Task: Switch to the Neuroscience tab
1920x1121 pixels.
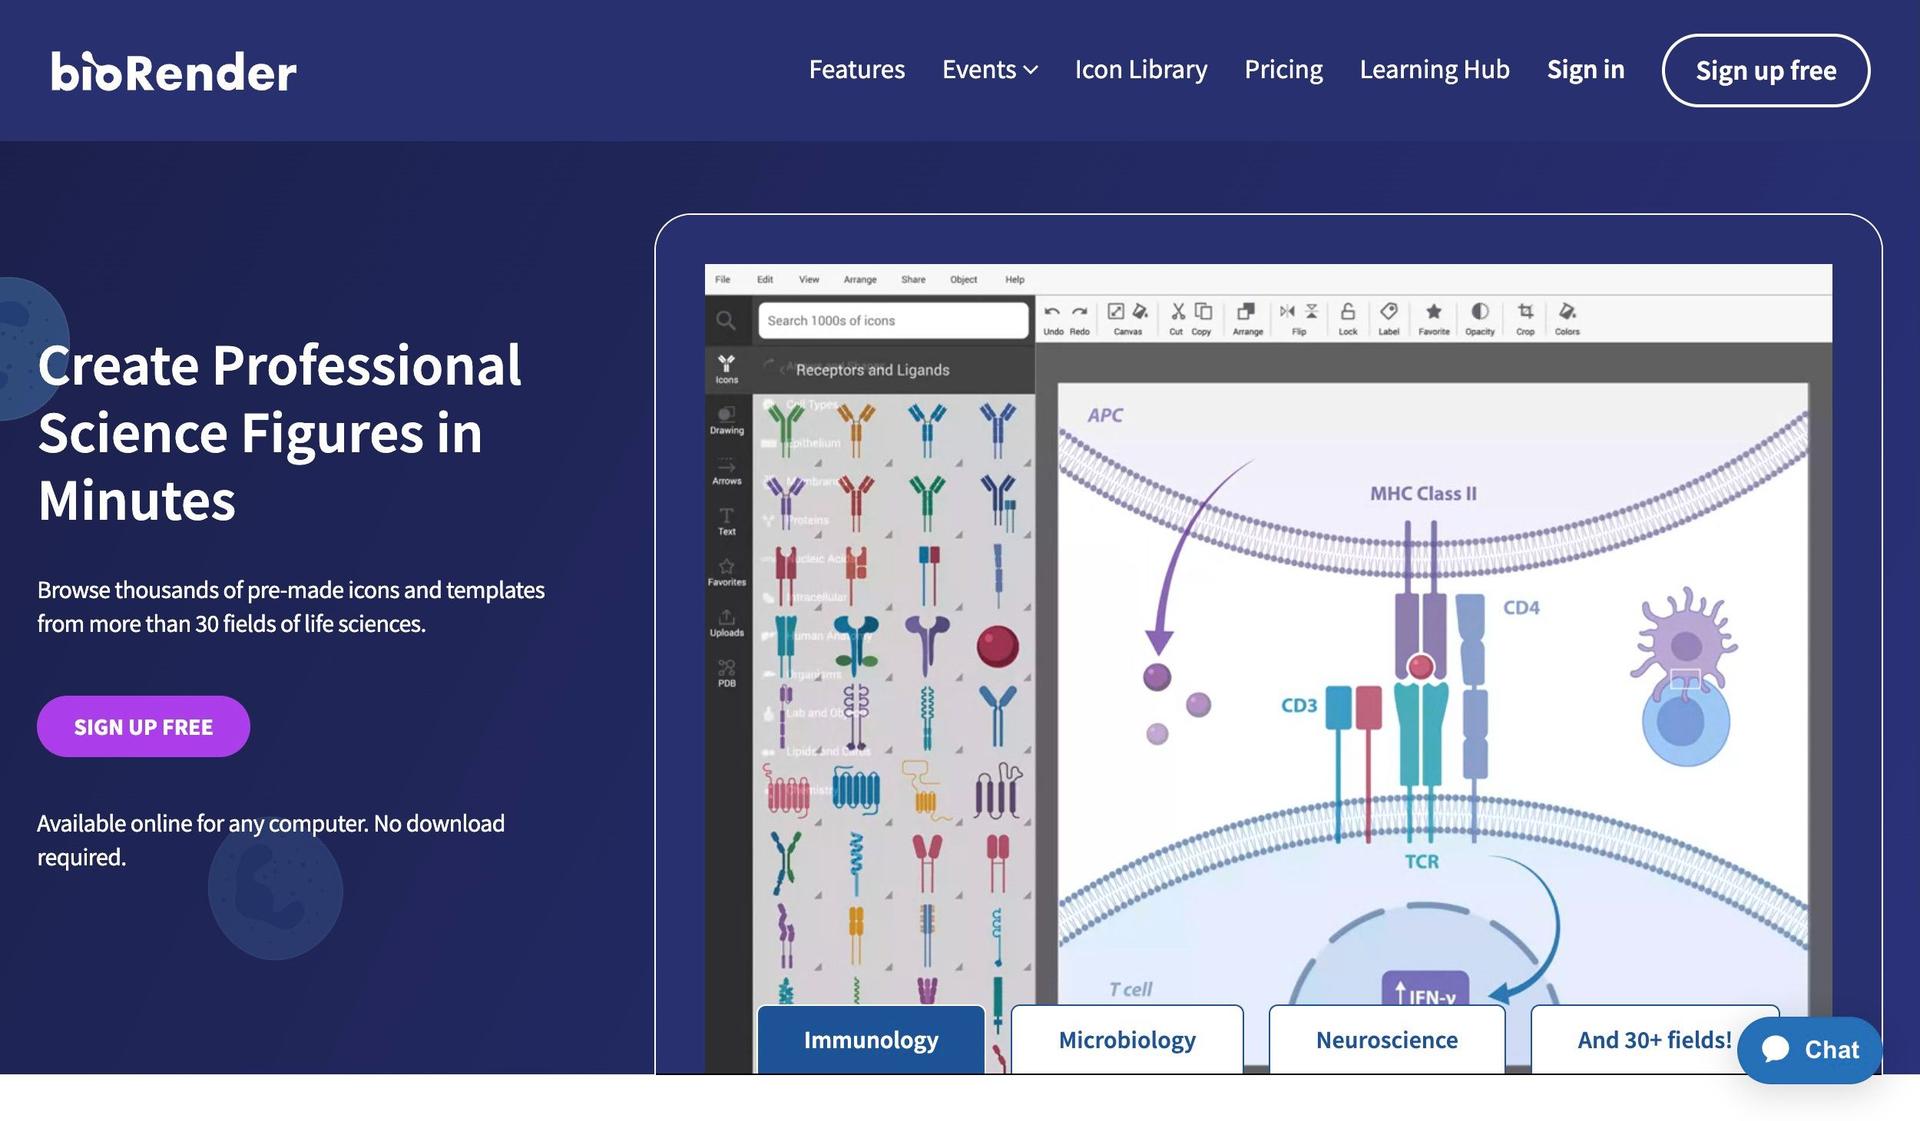Action: [1387, 1040]
